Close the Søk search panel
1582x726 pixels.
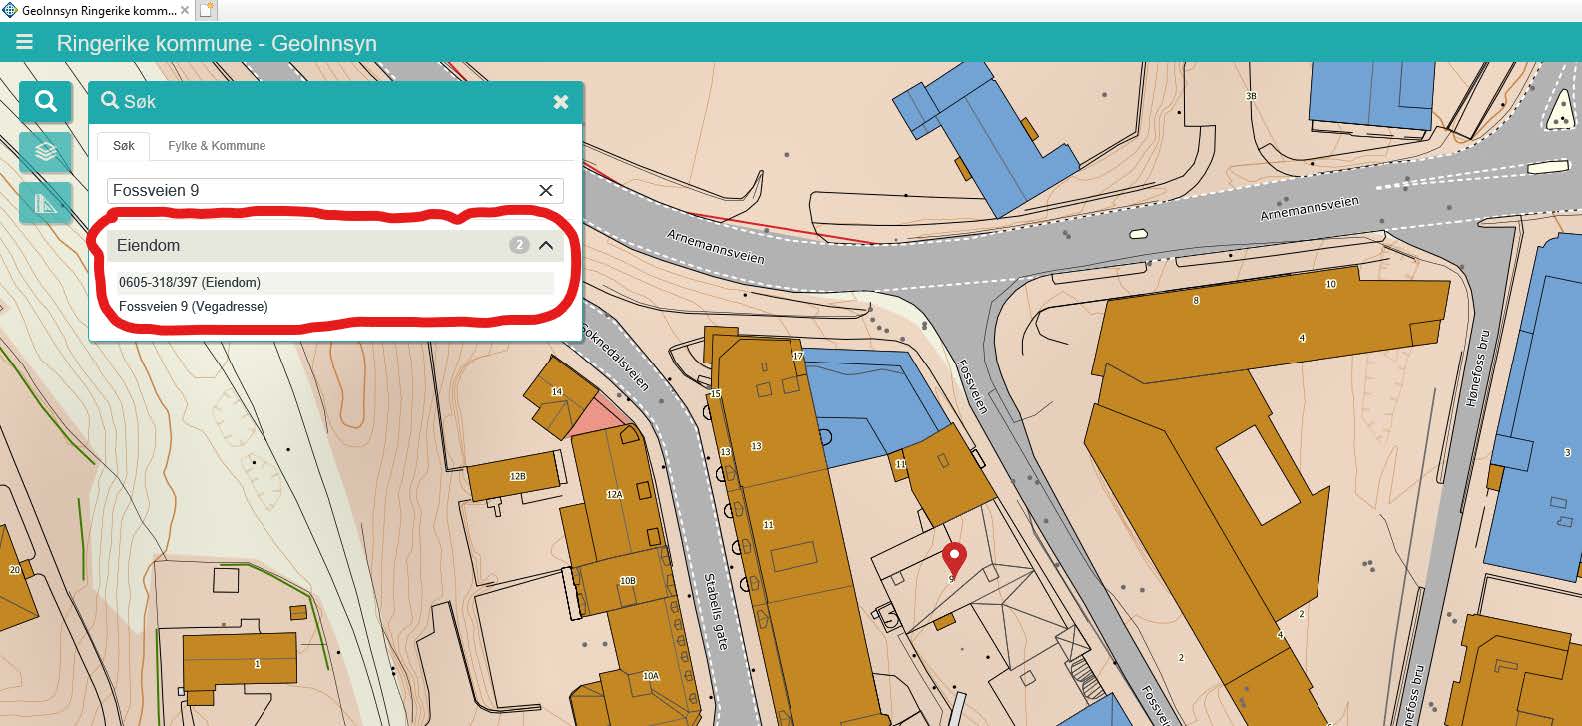(x=561, y=102)
